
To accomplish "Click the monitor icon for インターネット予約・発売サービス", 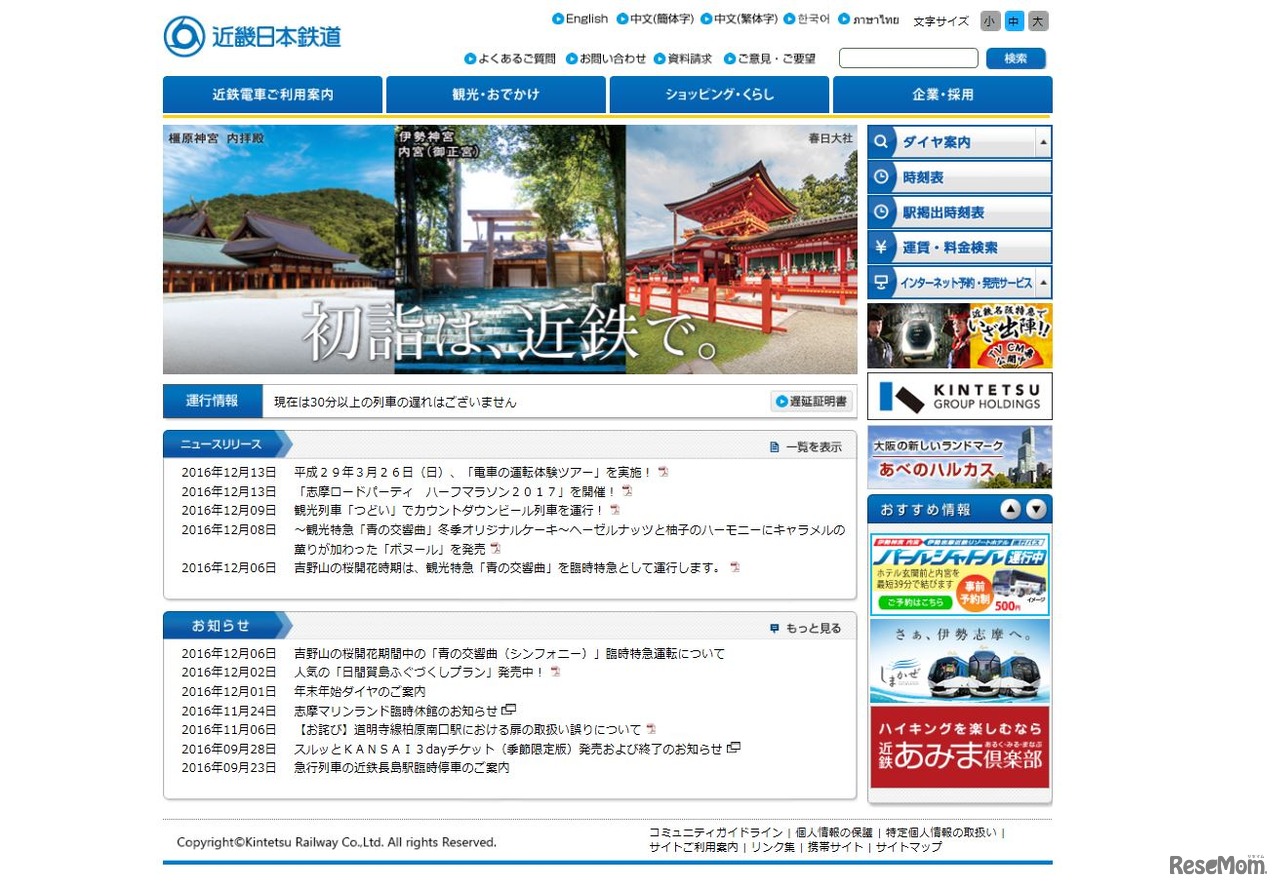I will 881,282.
